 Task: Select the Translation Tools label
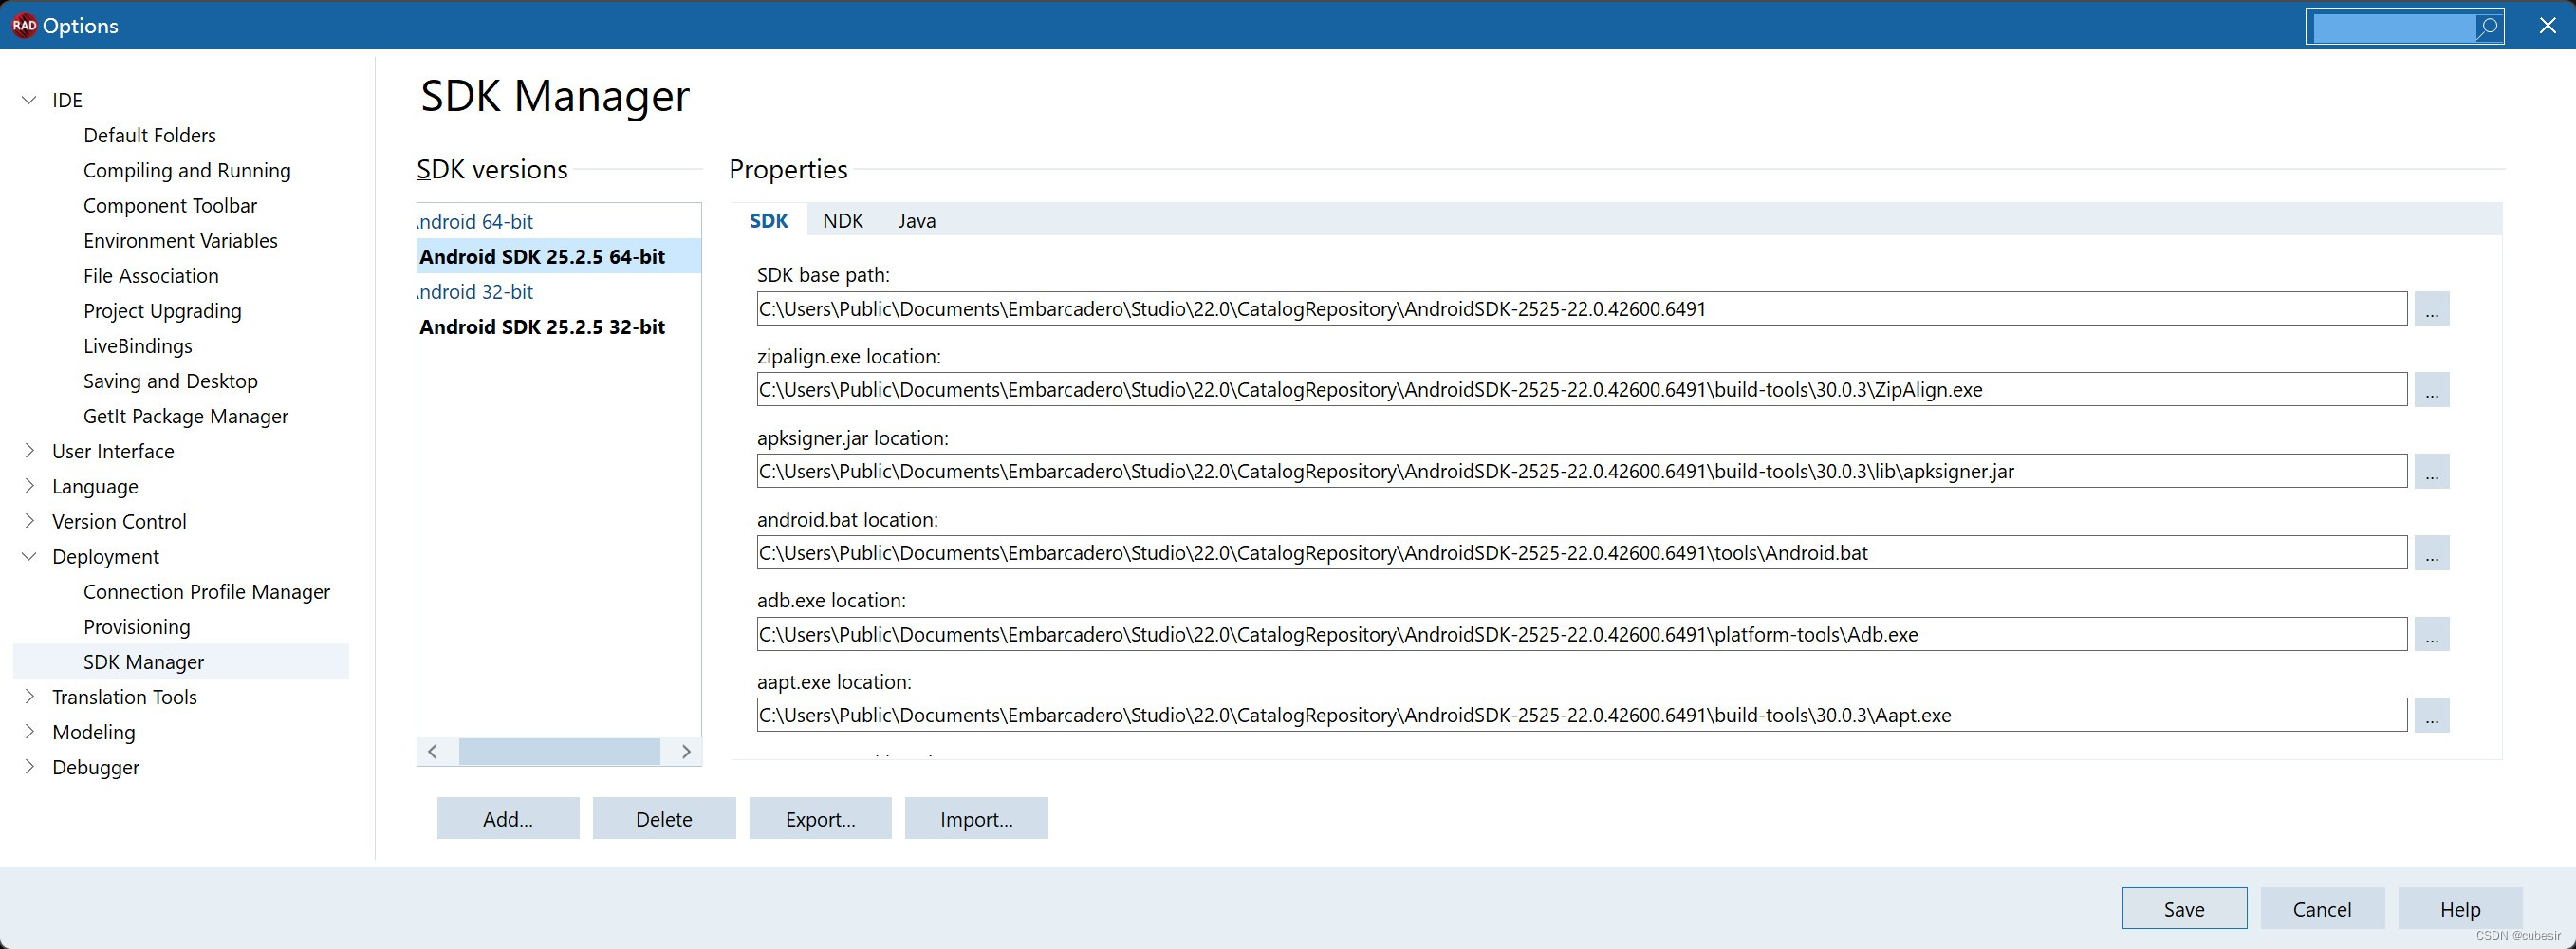tap(125, 697)
